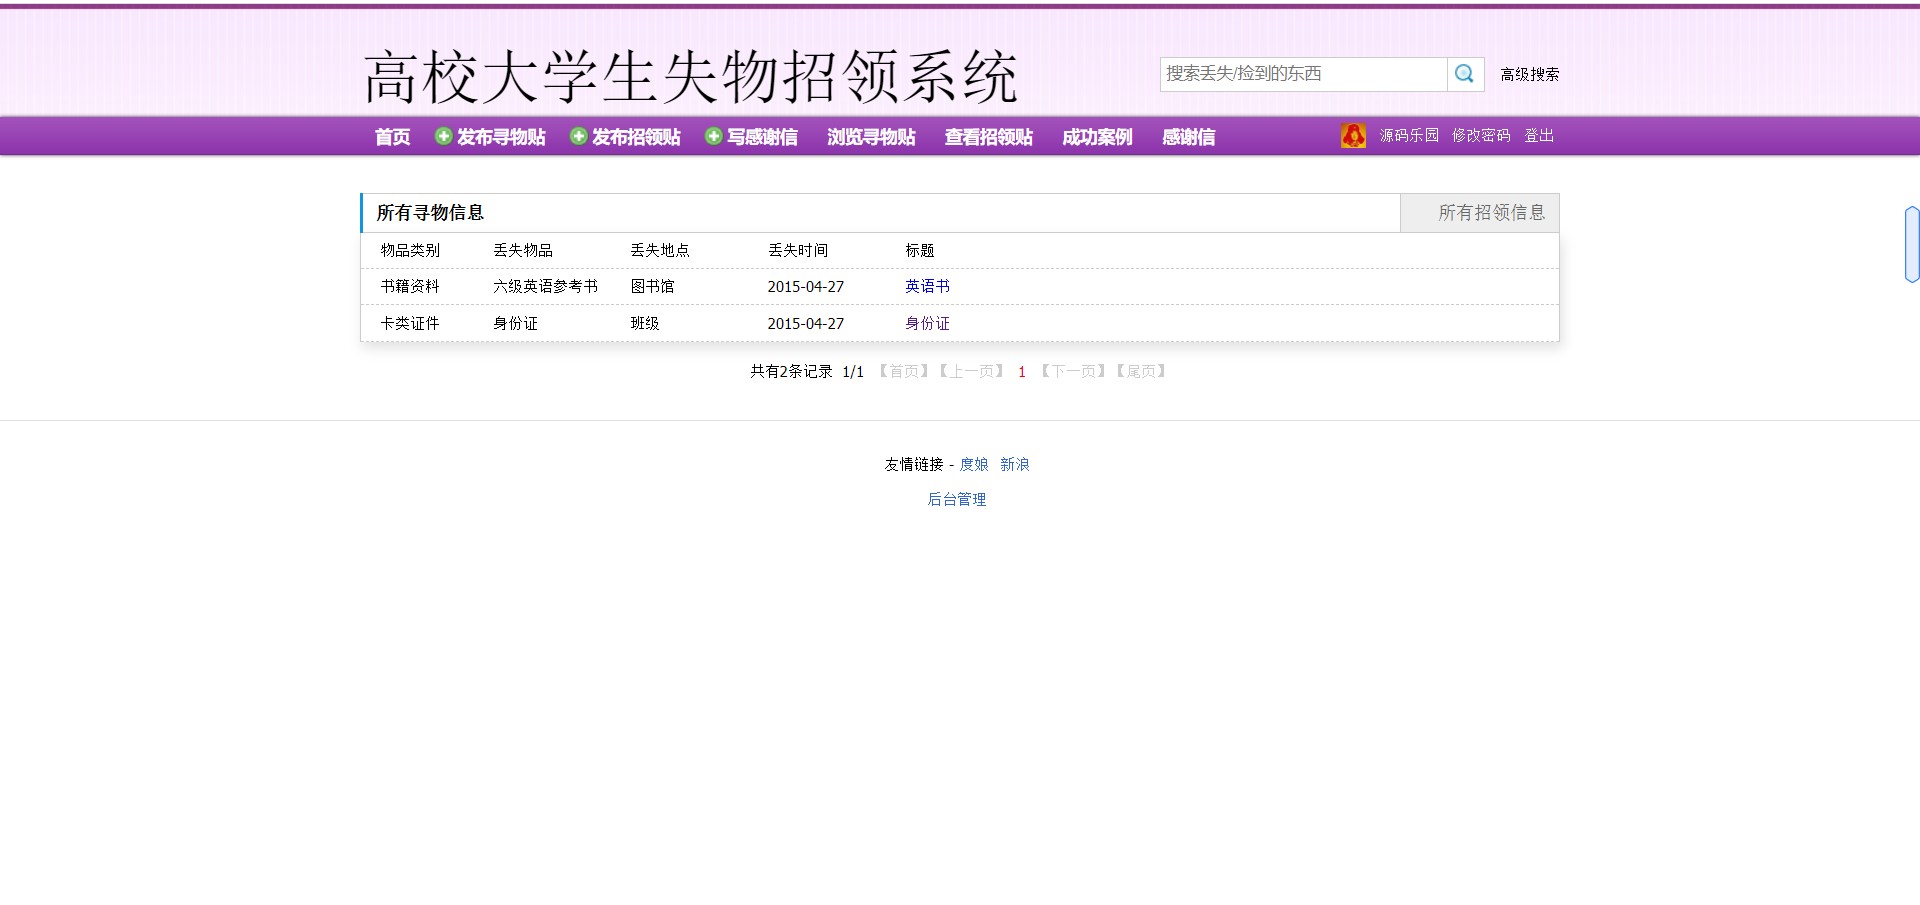The width and height of the screenshot is (1920, 905).
Task: Open the 首页 navigation item
Action: pyautogui.click(x=392, y=137)
